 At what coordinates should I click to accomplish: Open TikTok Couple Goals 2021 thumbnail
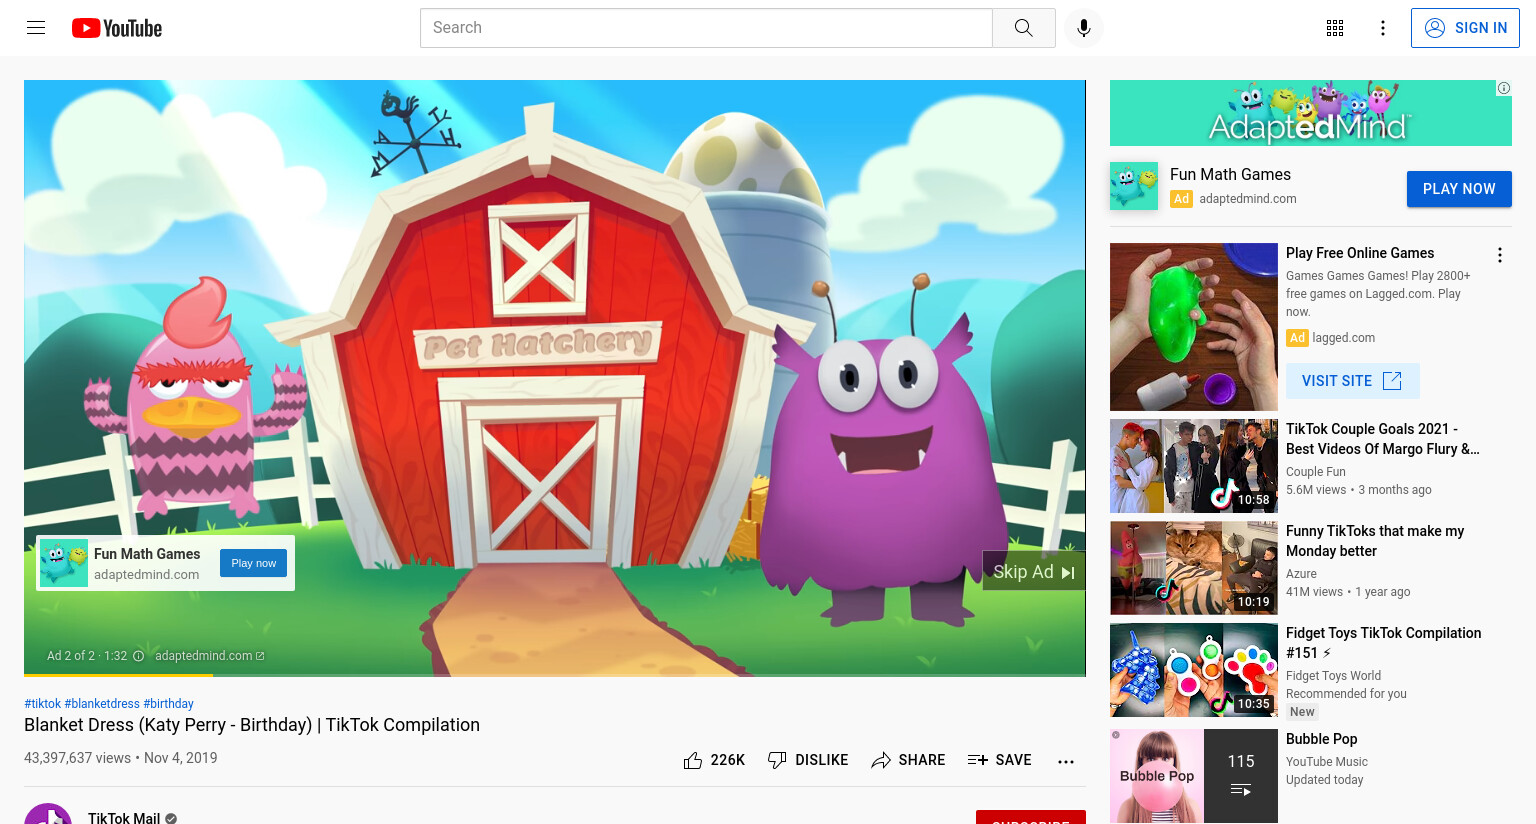tap(1194, 466)
